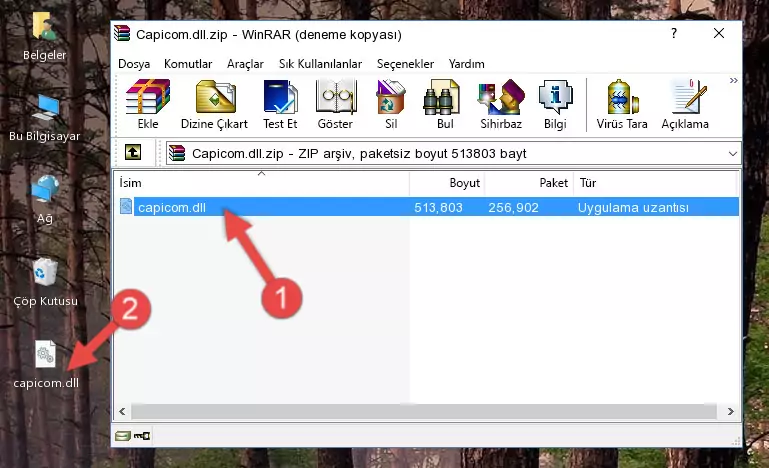This screenshot has width=769, height=468.
Task: Click the horizontal scrollbar left arrow
Action: [x=122, y=411]
